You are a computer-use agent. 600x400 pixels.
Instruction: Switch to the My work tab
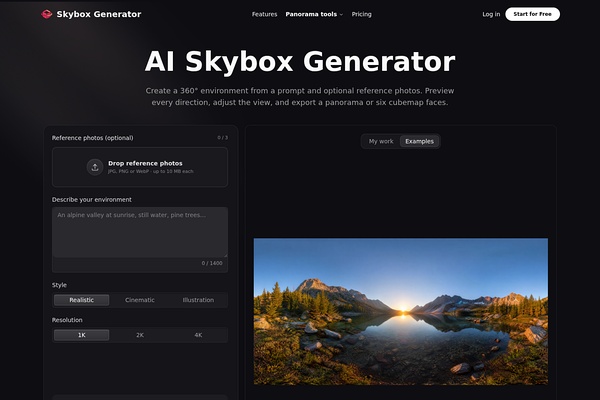coord(381,141)
